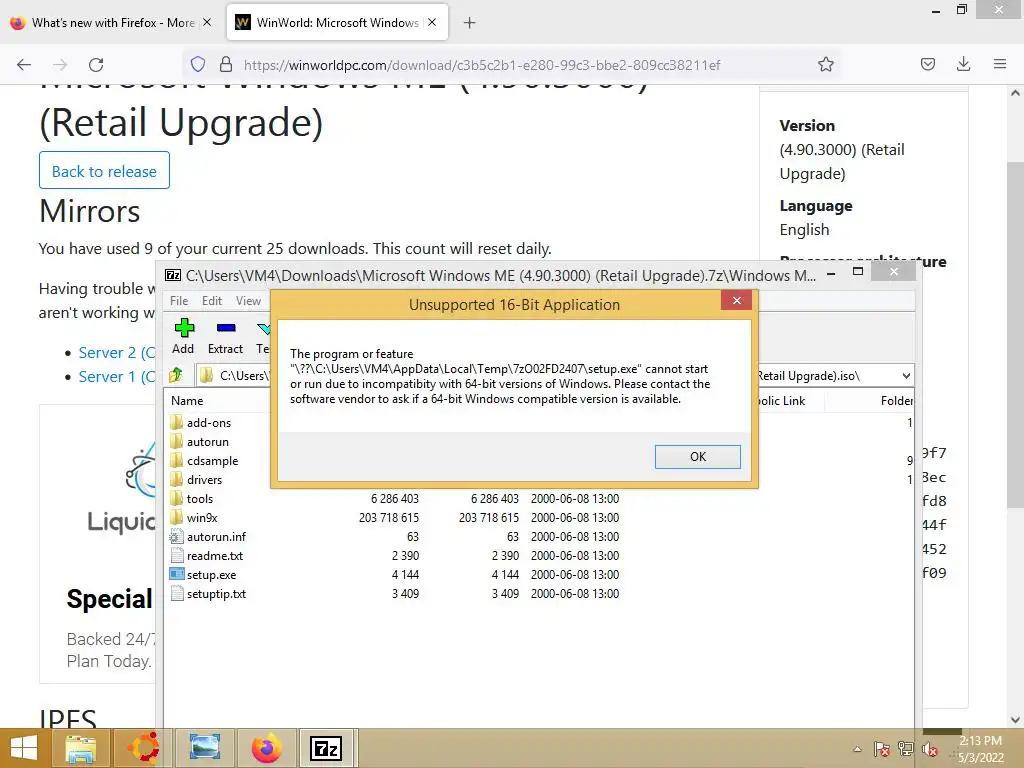Click the Action Center flag tray icon
The height and width of the screenshot is (768, 1024).
(x=882, y=749)
